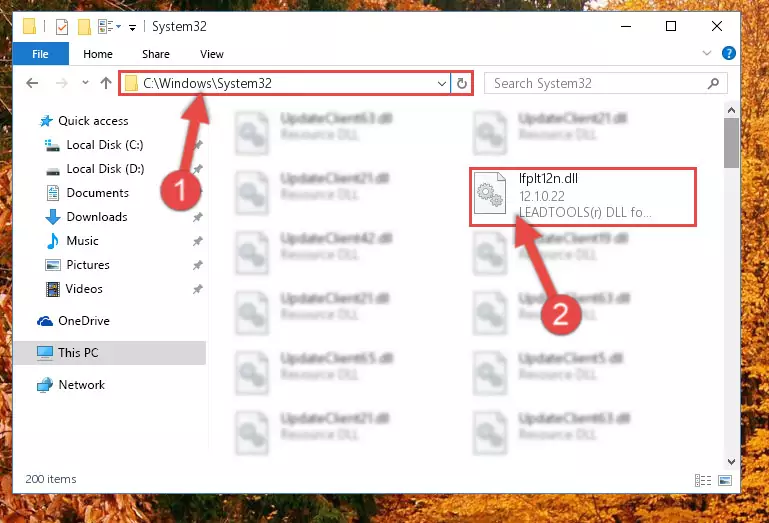Open Videos in sidebar
Screen dimensions: 769x523
pos(84,289)
